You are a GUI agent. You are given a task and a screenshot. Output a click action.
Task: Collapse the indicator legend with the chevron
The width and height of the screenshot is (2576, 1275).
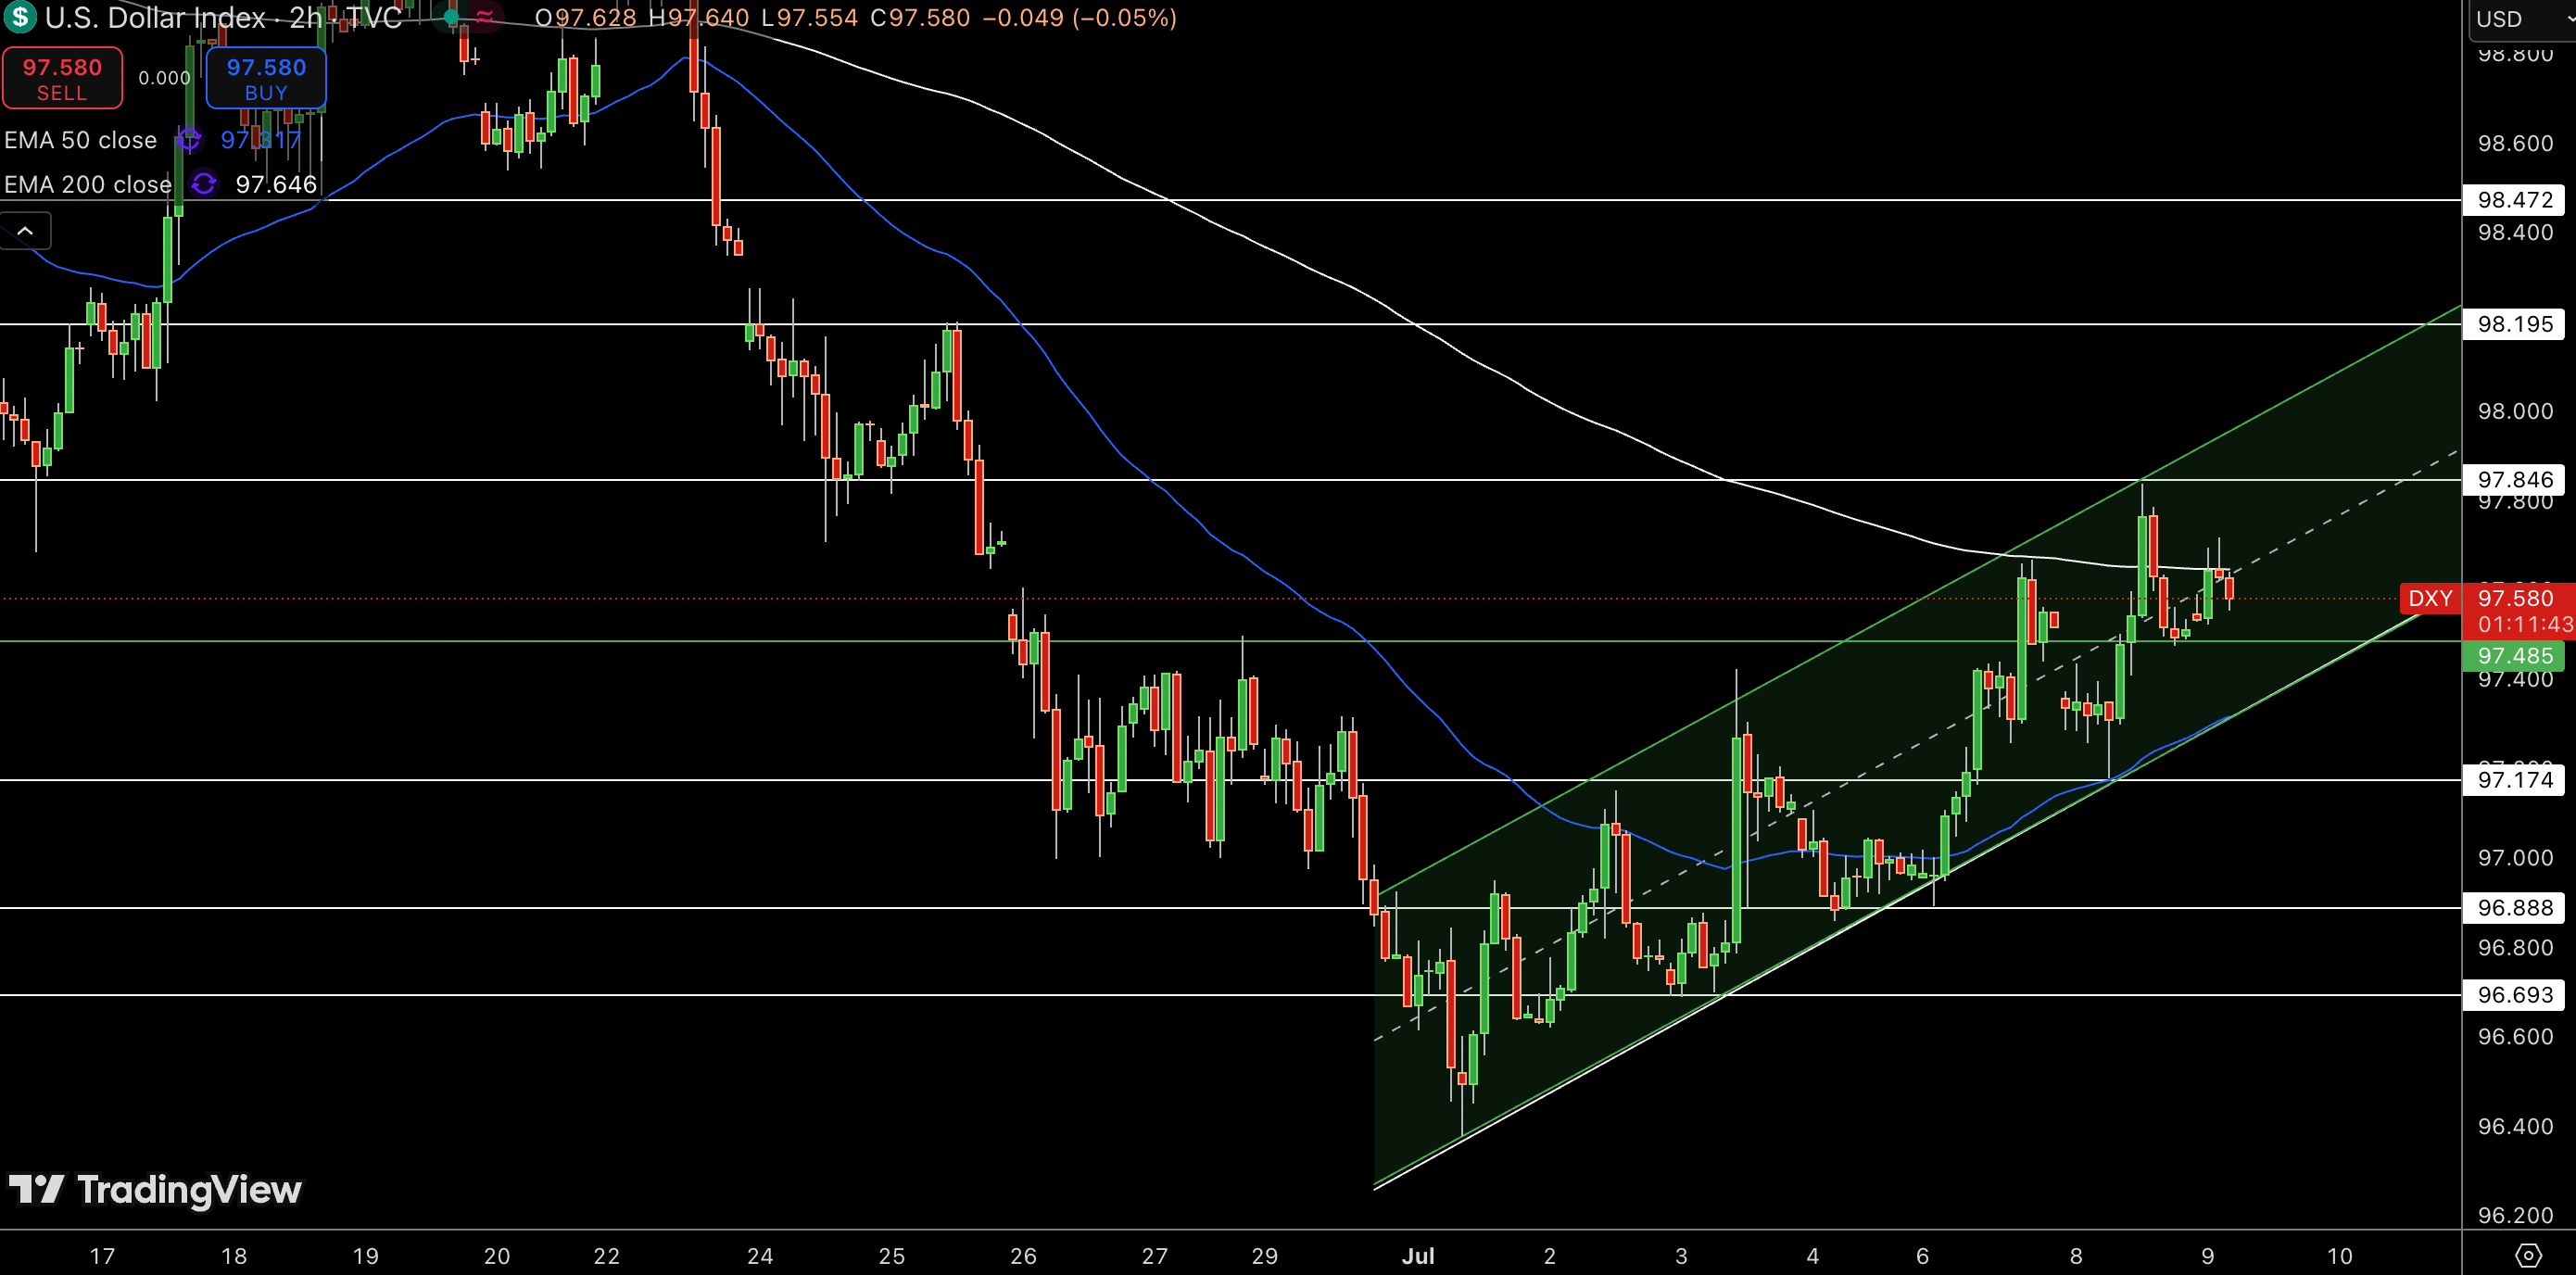coord(25,231)
